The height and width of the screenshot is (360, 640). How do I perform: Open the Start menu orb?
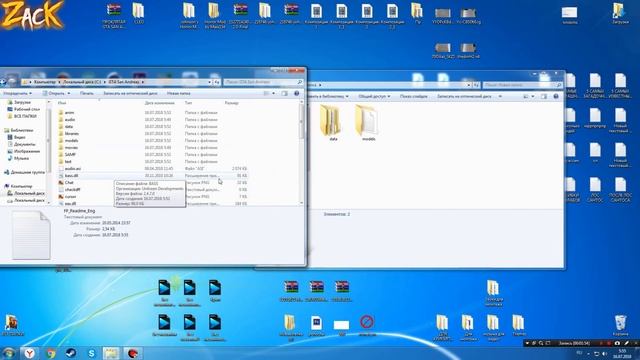(x=8, y=353)
